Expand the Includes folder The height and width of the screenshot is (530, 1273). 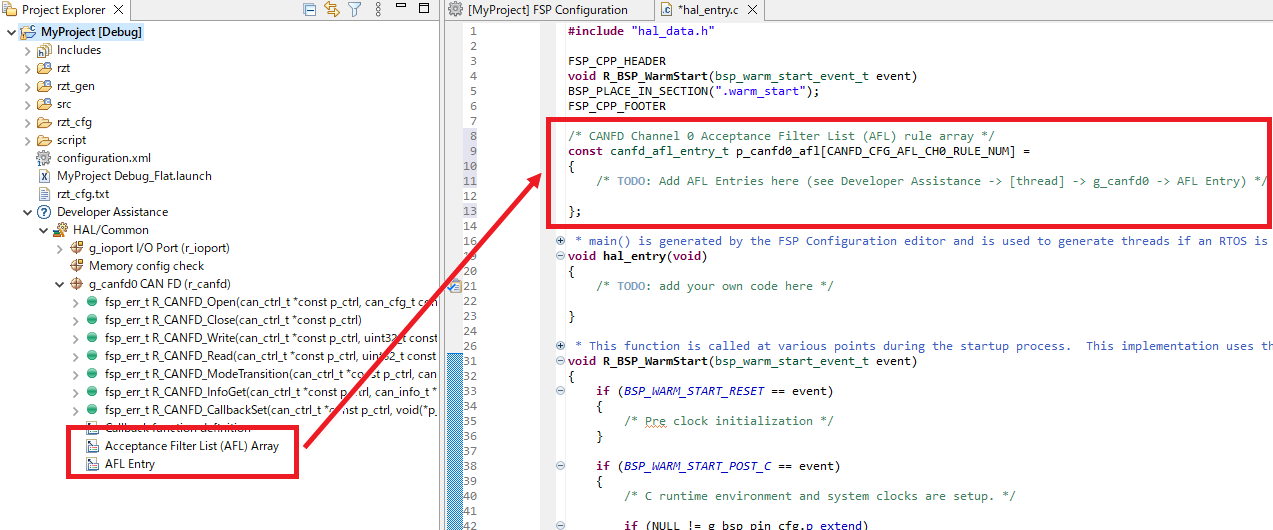(x=27, y=50)
